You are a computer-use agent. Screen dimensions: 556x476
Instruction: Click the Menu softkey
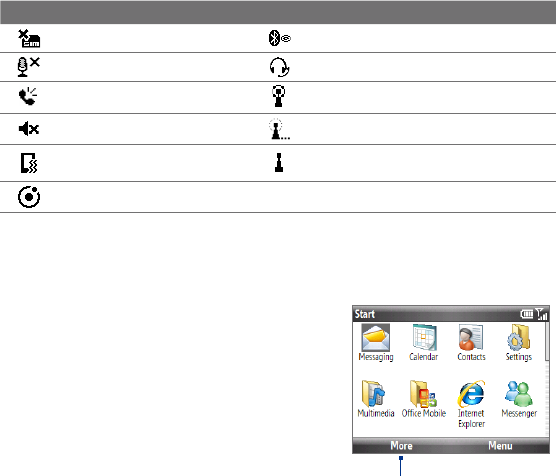pos(500,445)
